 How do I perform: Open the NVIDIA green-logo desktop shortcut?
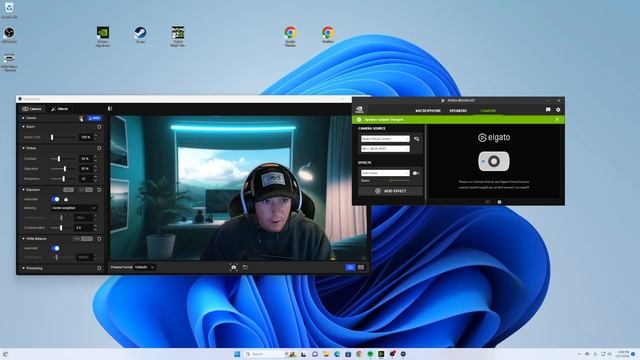click(x=102, y=36)
